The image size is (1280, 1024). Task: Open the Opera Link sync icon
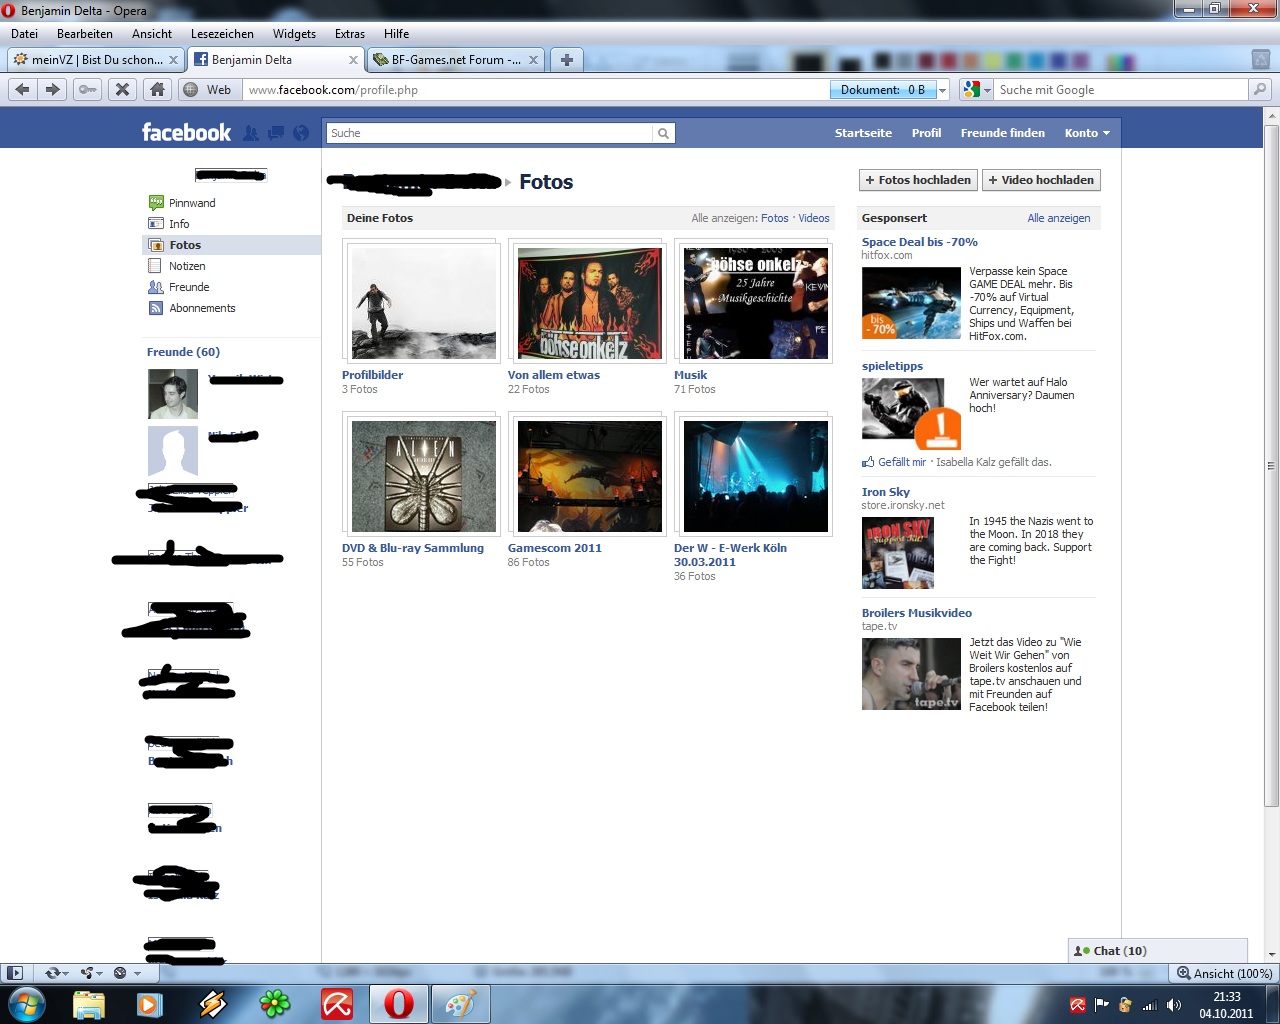[x=55, y=972]
